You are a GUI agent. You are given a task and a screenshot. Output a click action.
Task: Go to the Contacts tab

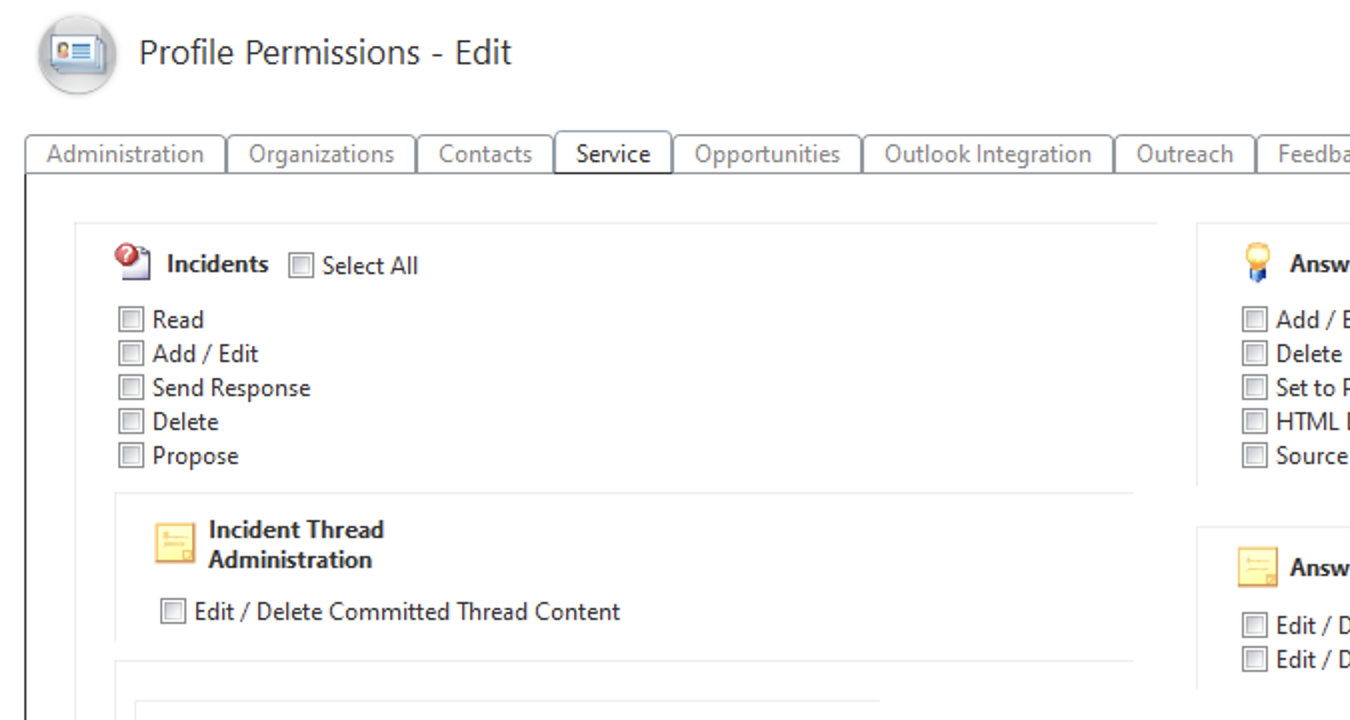[485, 154]
